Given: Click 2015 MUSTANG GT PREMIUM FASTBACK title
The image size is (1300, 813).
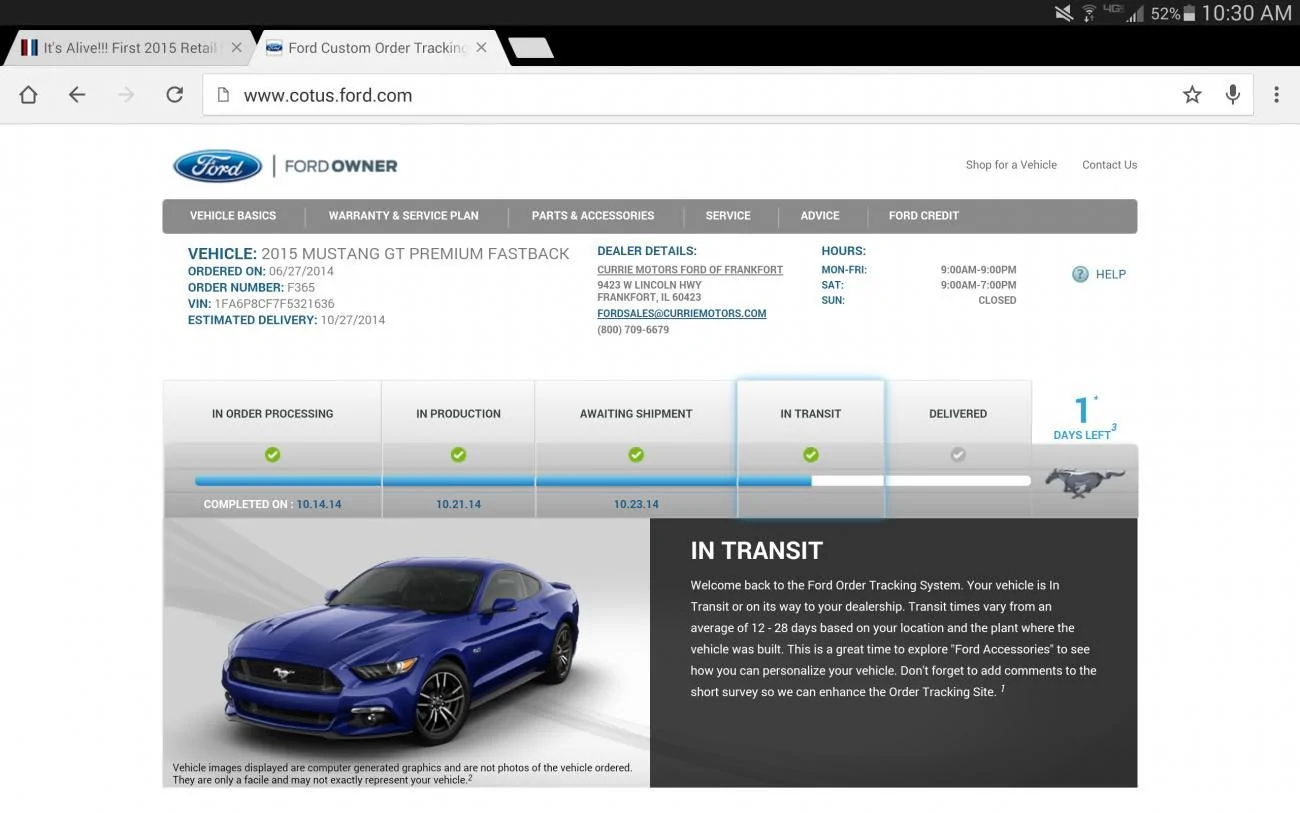Looking at the screenshot, I should pos(415,254).
